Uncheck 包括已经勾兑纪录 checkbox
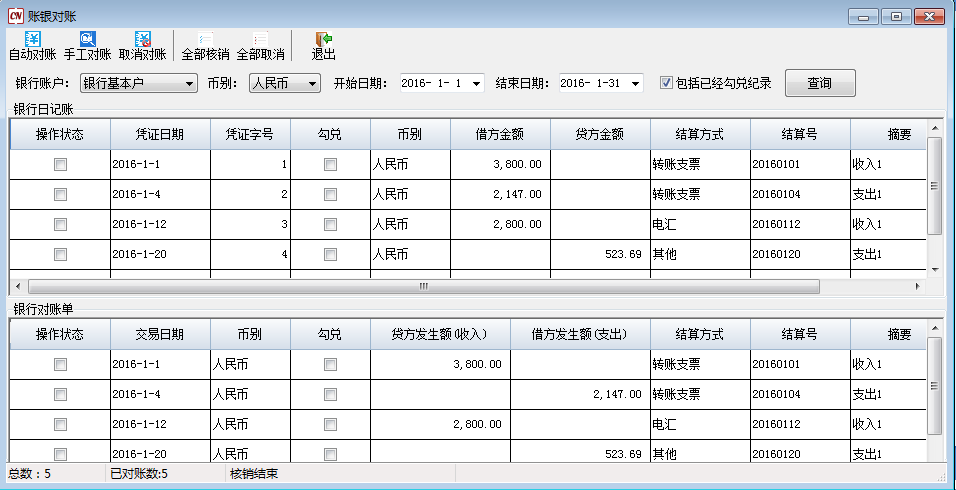The image size is (956, 490). (666, 83)
